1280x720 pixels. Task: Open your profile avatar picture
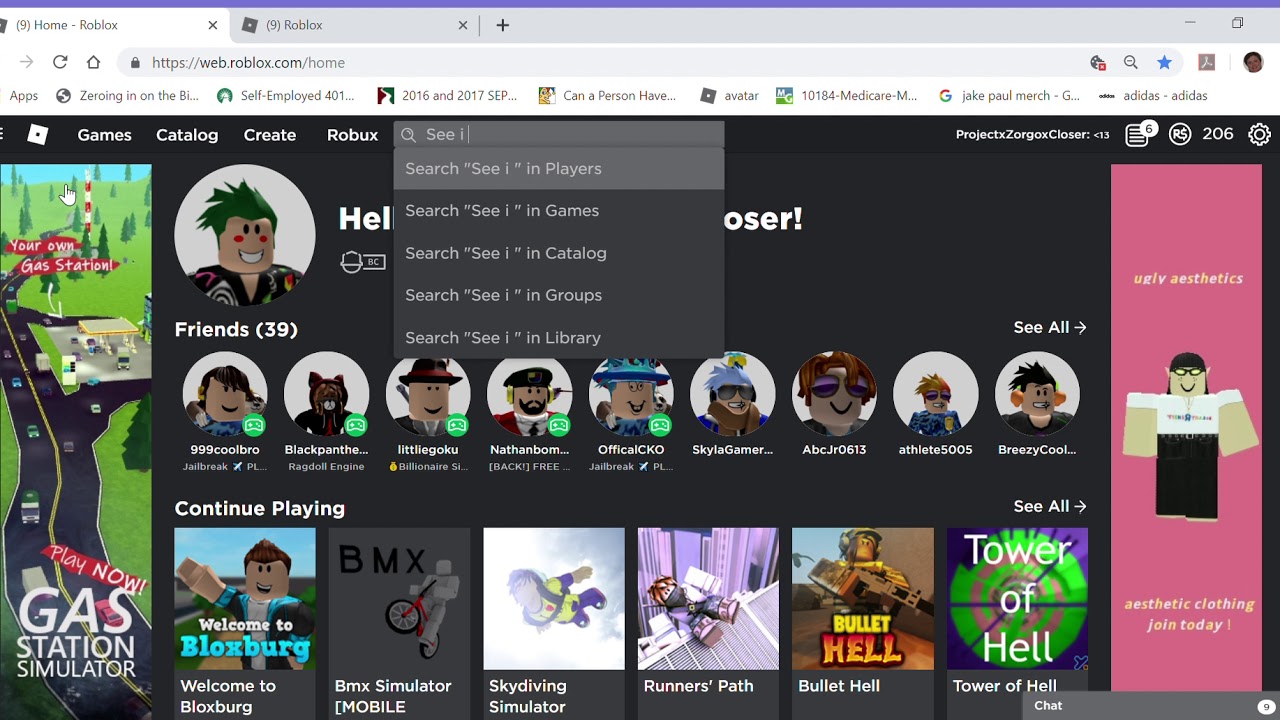[245, 235]
